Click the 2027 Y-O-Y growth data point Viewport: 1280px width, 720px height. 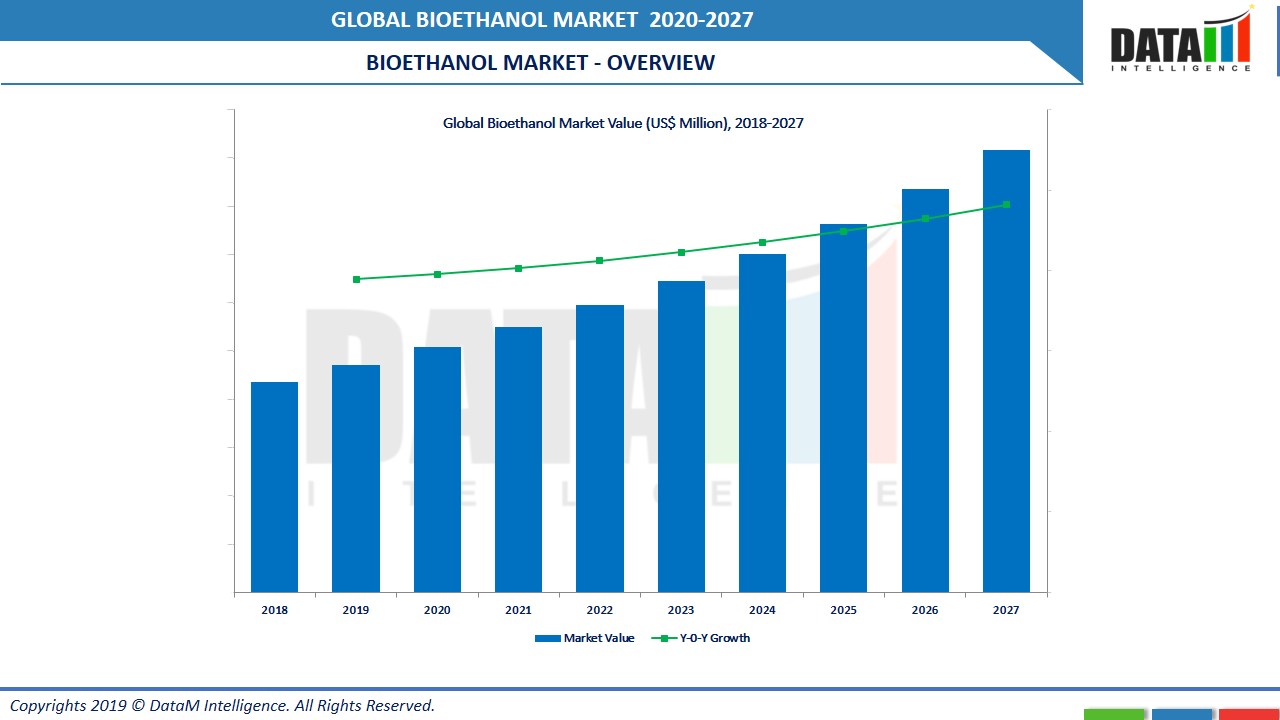tap(1006, 204)
